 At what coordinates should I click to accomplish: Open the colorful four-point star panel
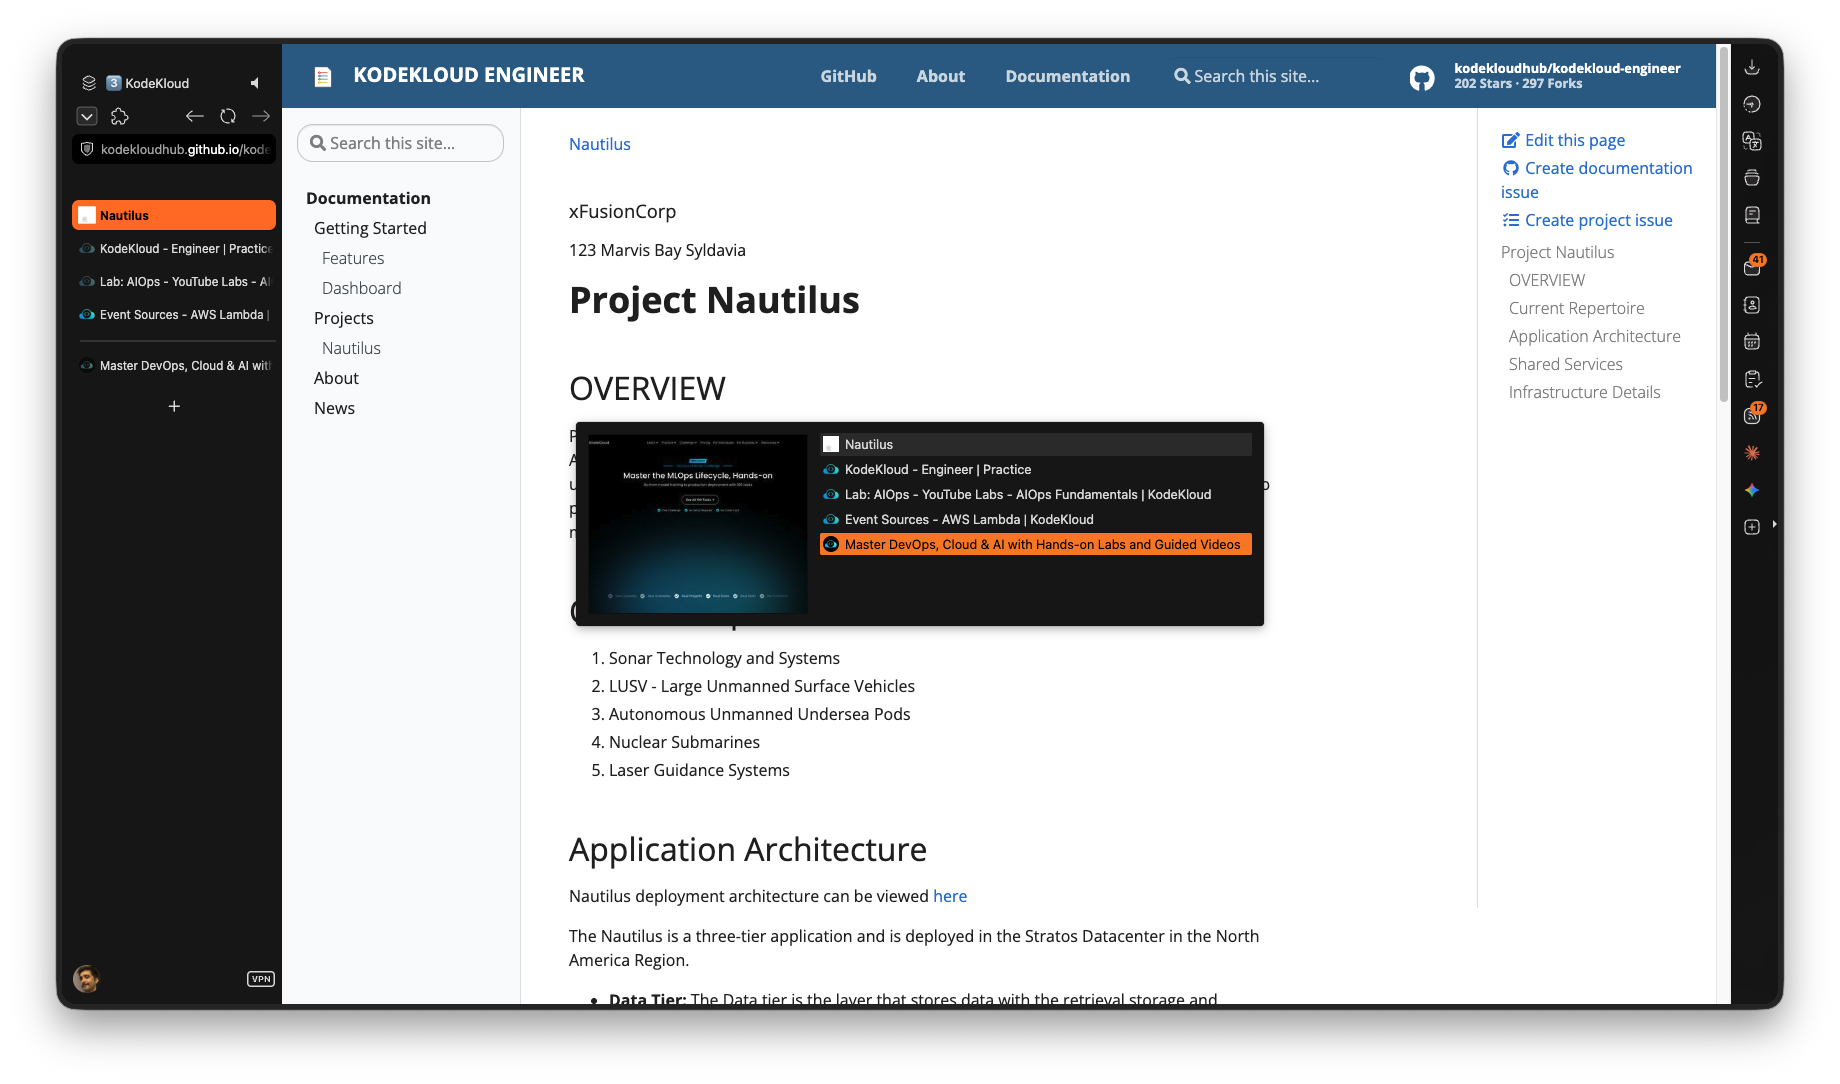pyautogui.click(x=1752, y=490)
